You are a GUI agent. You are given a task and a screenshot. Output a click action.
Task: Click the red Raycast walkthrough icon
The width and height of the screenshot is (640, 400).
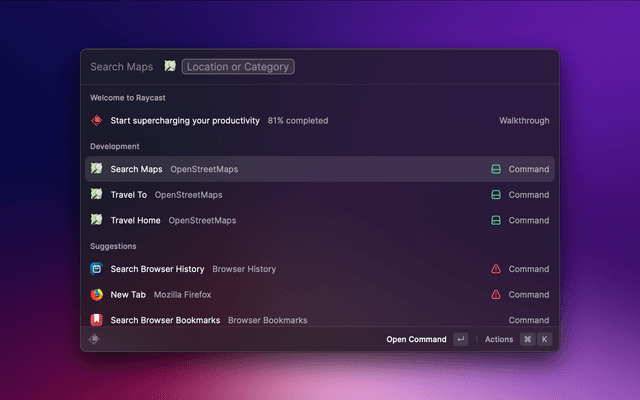pos(97,121)
